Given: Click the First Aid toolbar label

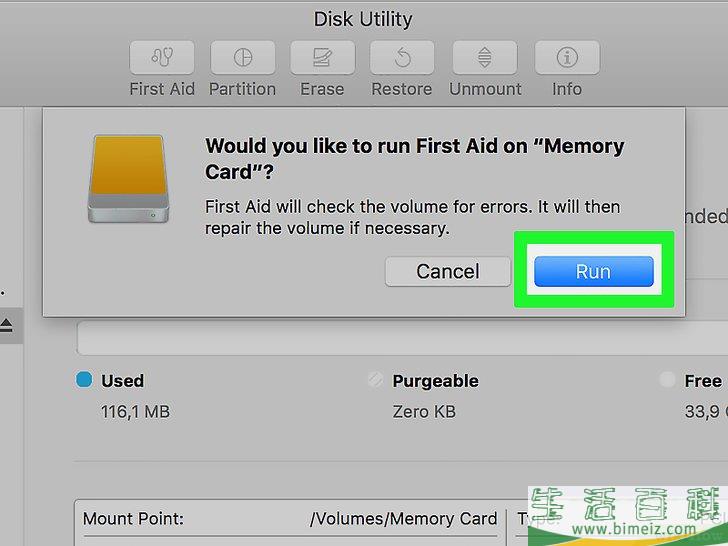Looking at the screenshot, I should (162, 89).
